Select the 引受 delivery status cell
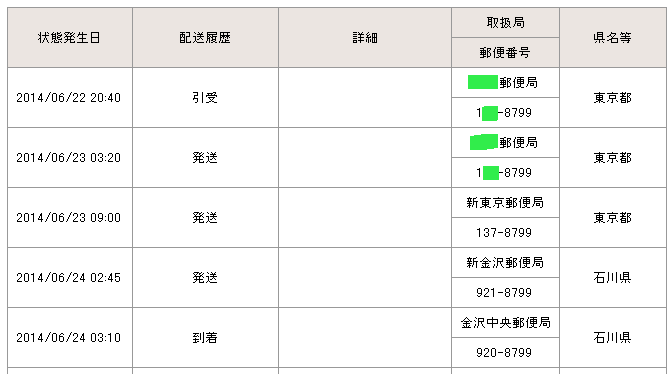672x374 pixels. (x=205, y=98)
